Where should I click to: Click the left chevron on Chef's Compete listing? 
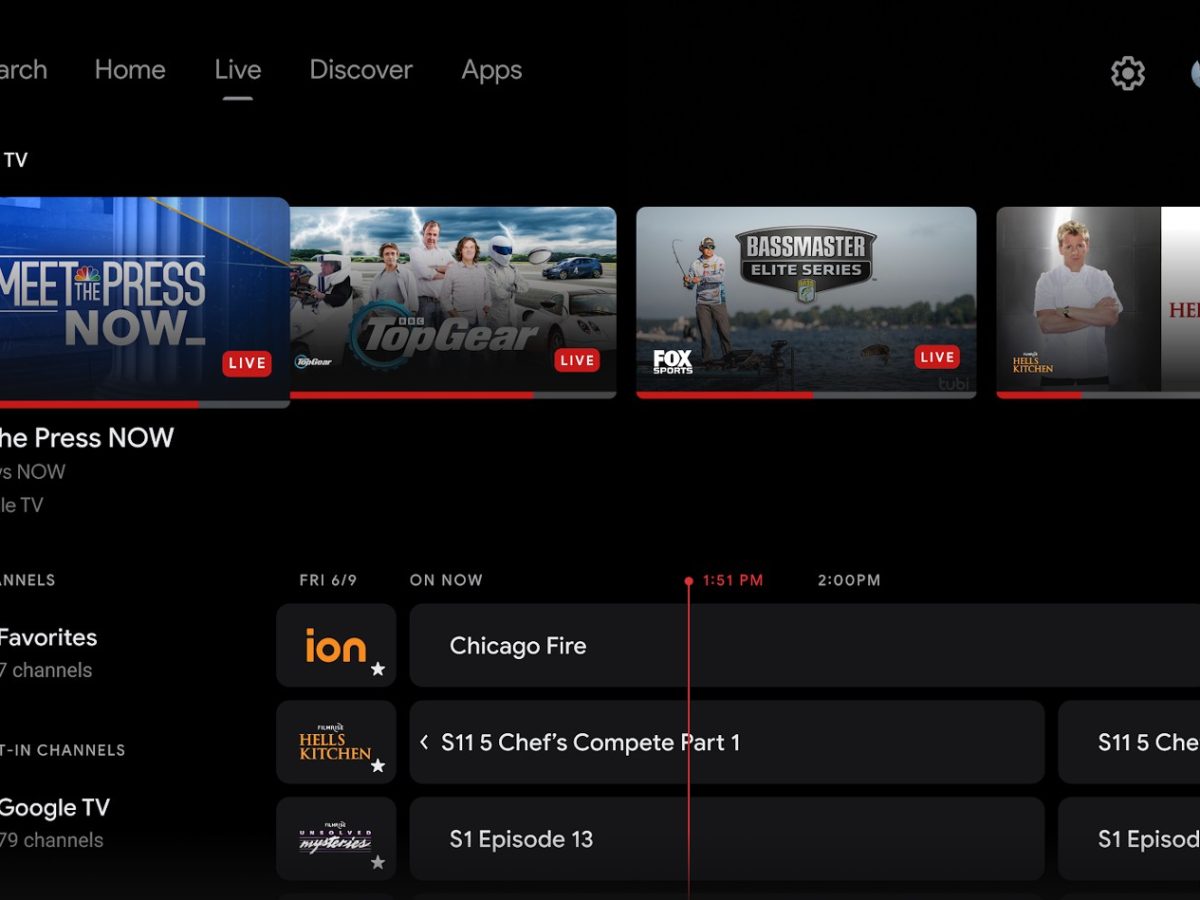click(424, 742)
